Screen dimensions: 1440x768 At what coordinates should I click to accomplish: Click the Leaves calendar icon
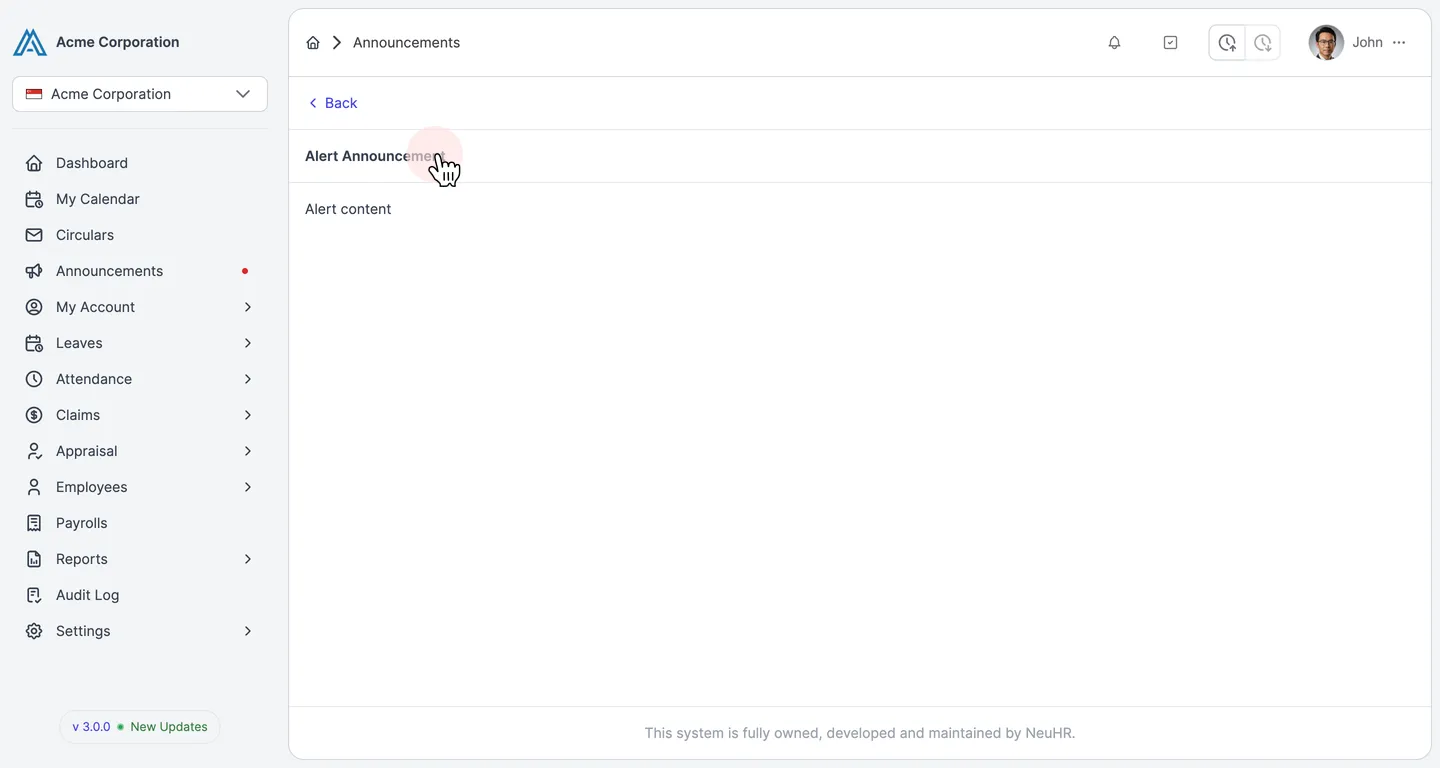click(34, 343)
